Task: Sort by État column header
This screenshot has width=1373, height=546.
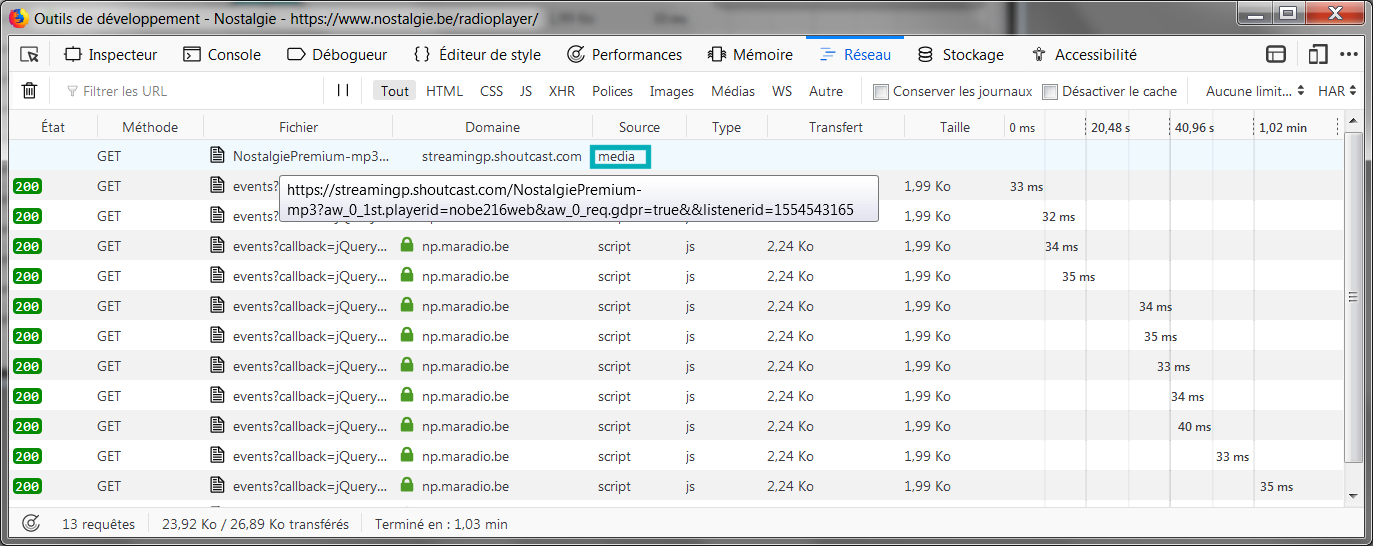Action: (53, 127)
